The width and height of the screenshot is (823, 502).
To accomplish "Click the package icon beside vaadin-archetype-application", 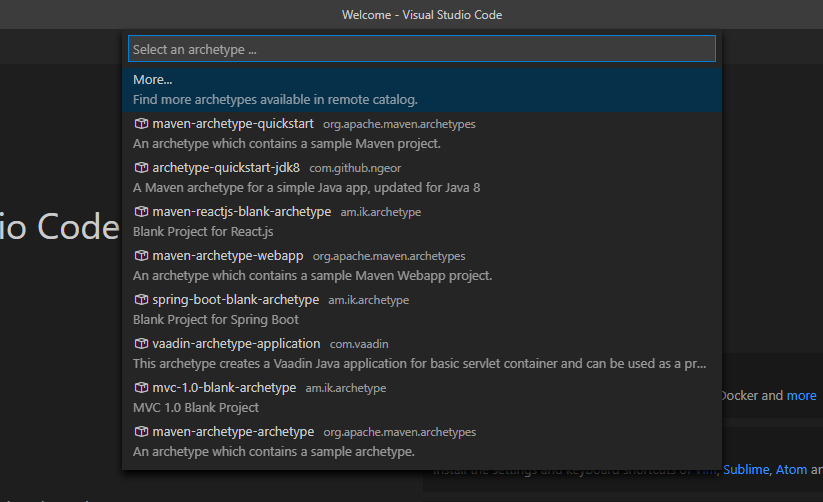I will [x=141, y=344].
